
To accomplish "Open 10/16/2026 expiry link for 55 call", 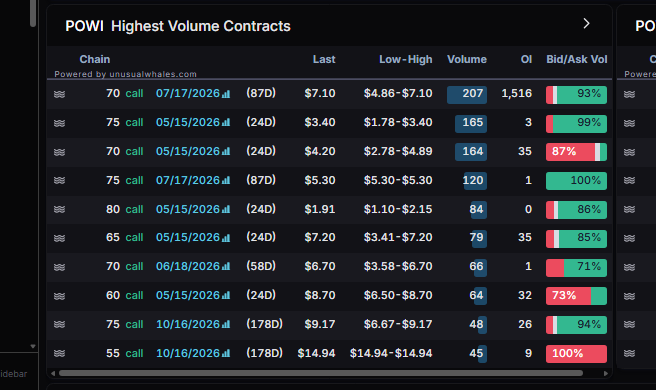I will [188, 353].
